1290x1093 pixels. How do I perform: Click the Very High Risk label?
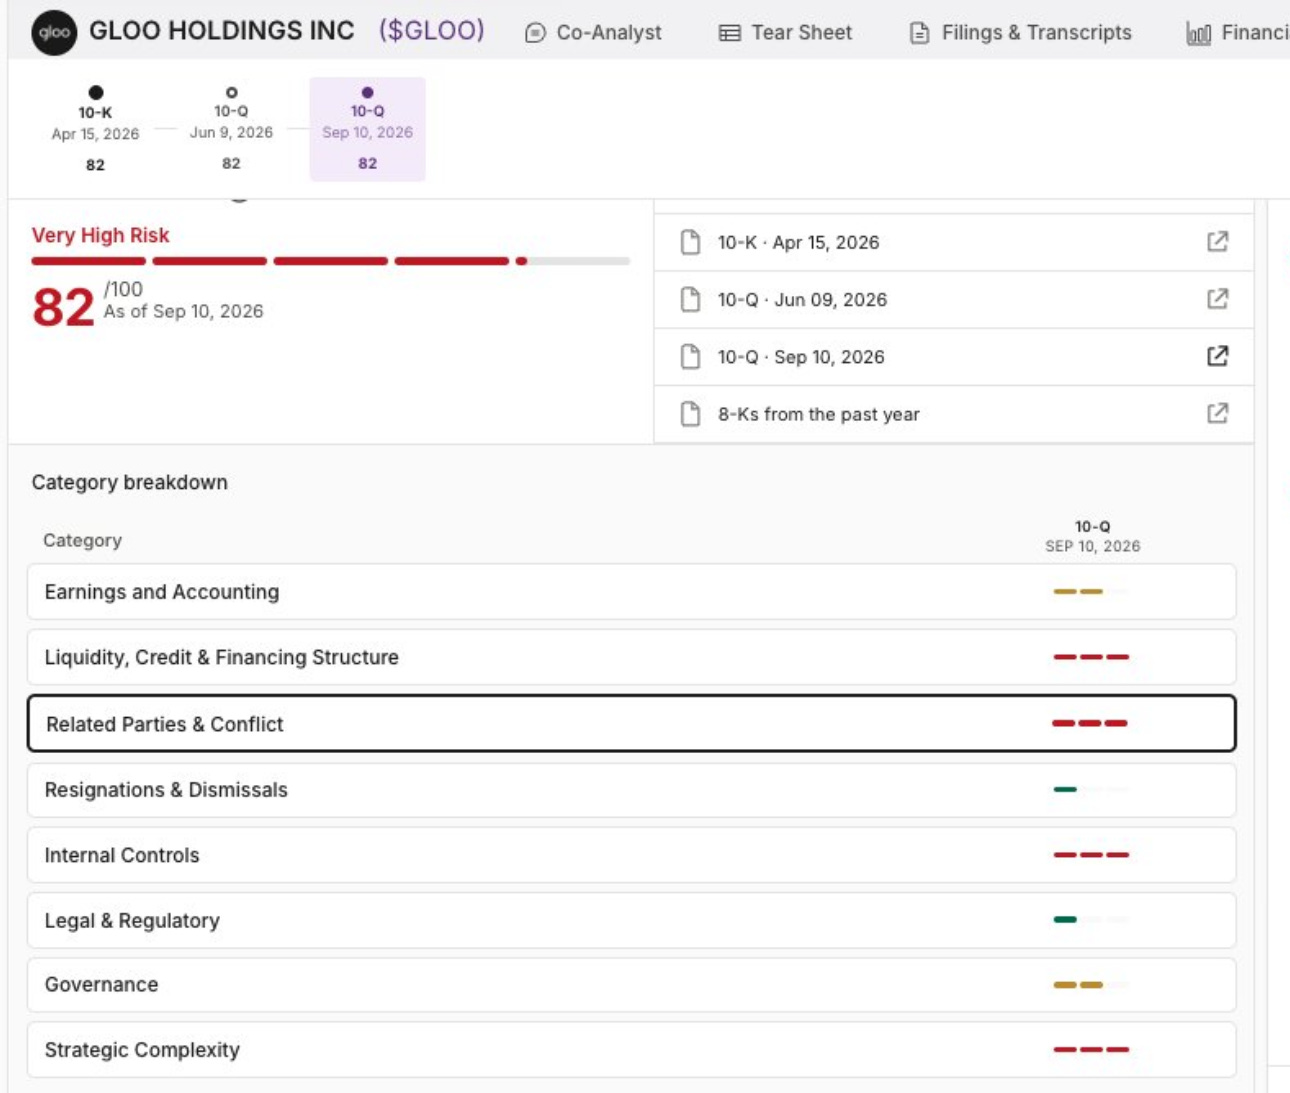(100, 235)
